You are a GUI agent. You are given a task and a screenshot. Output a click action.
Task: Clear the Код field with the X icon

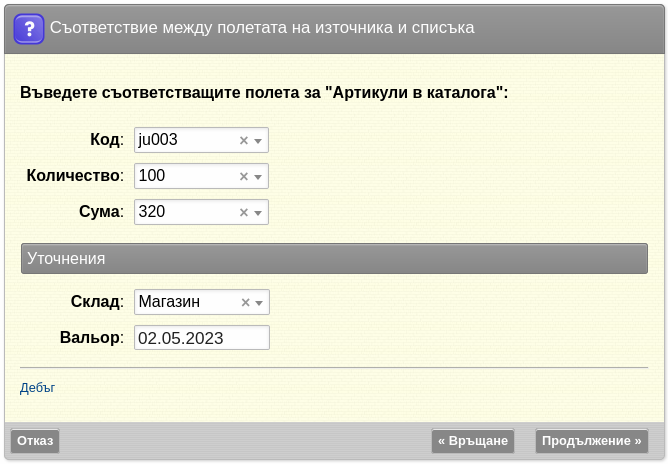[x=244, y=140]
